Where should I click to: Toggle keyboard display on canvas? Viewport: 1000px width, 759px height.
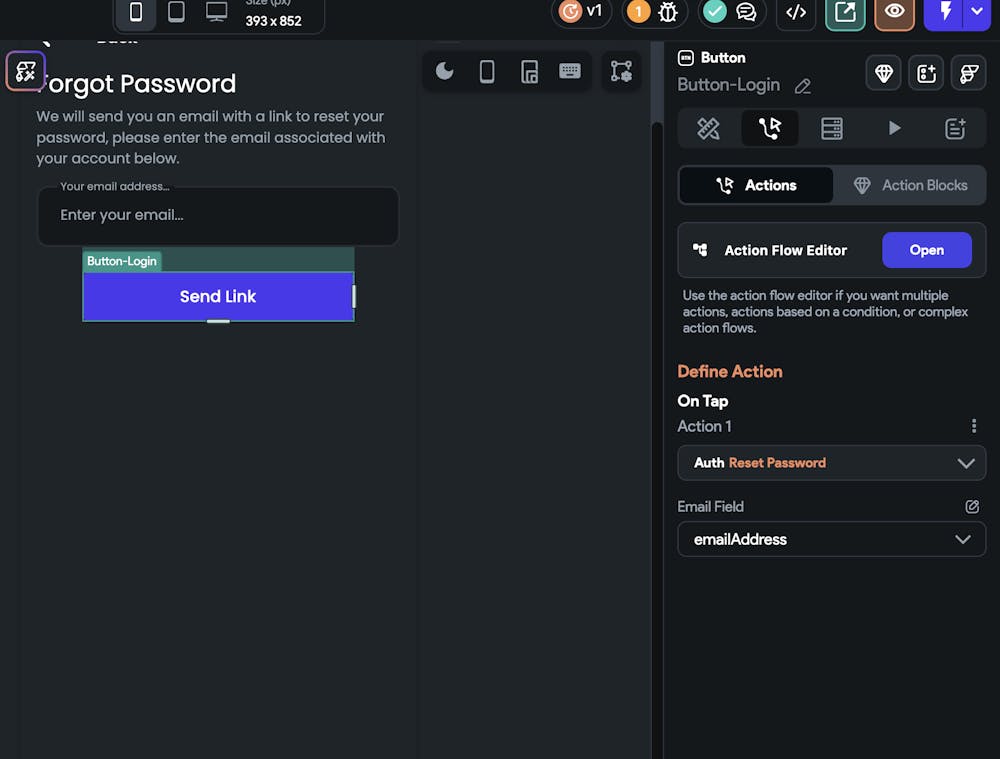tap(570, 71)
